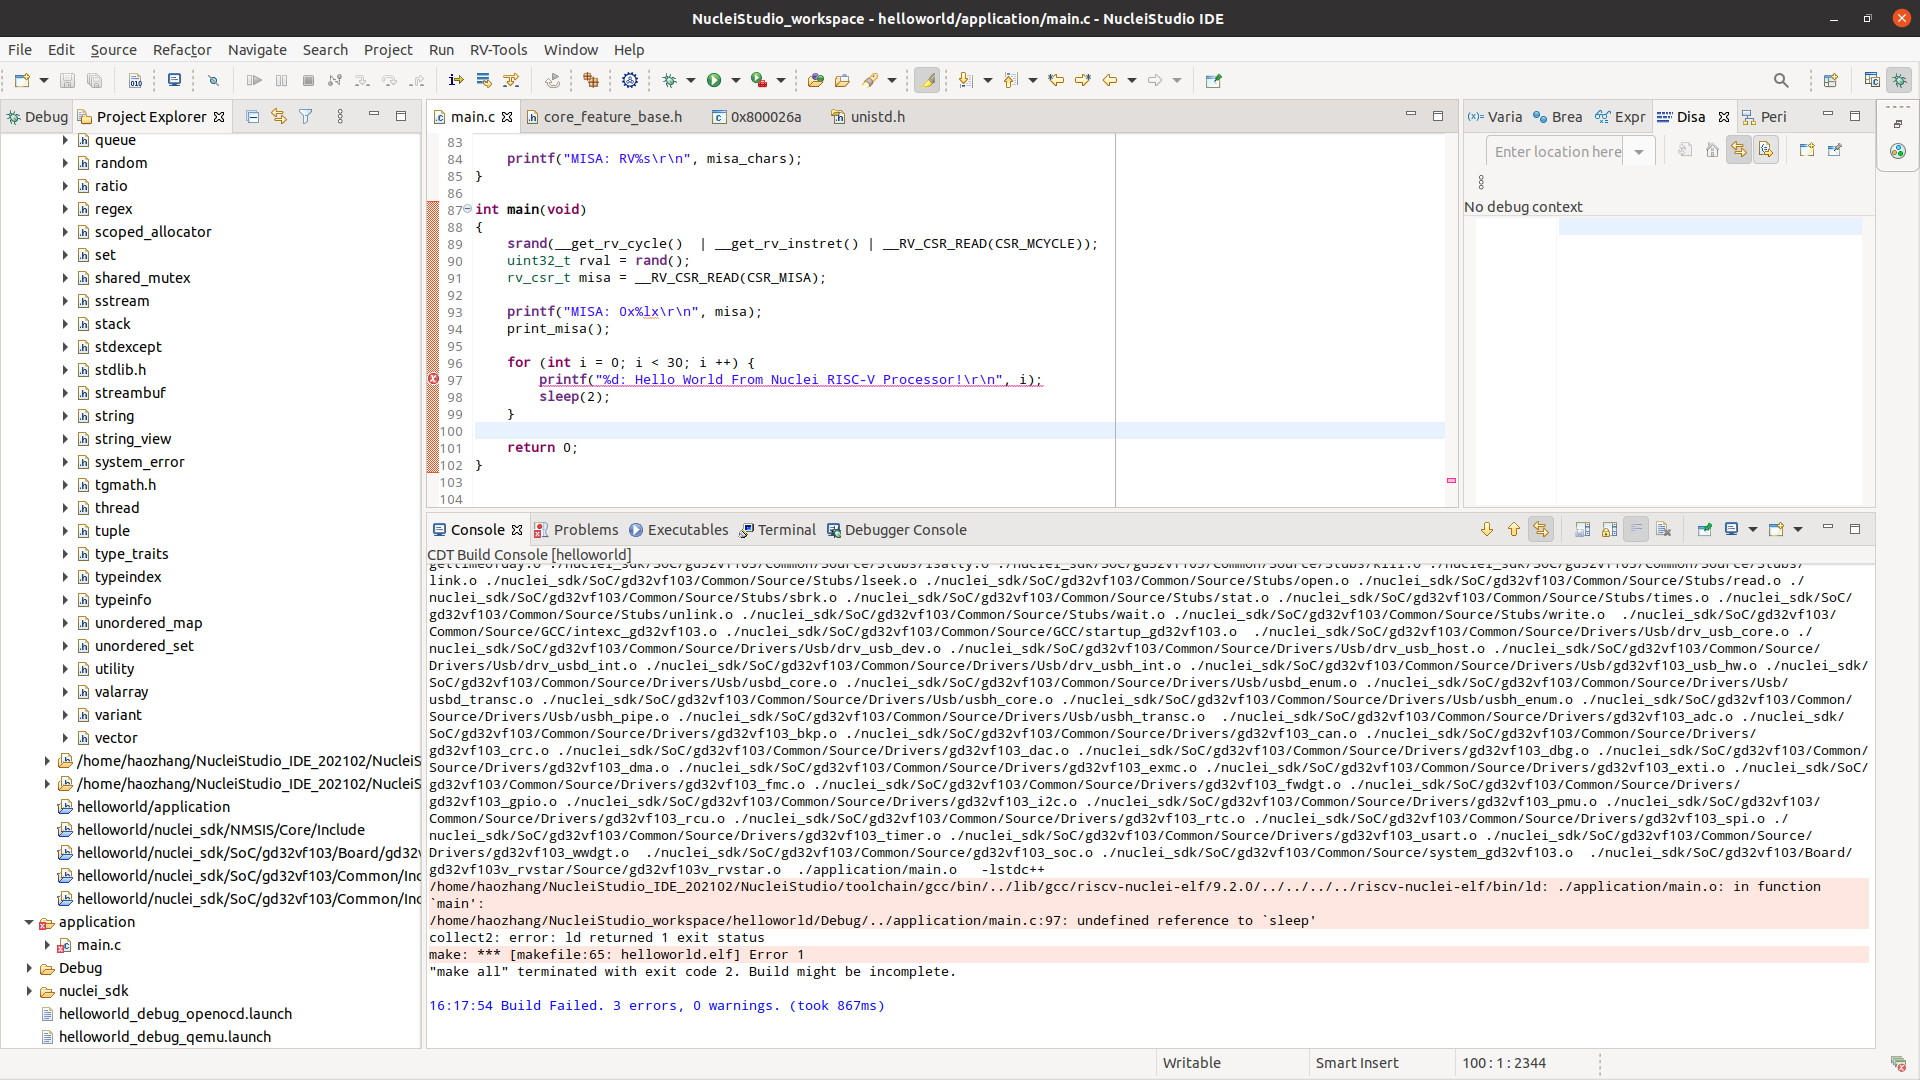1920x1080 pixels.
Task: Click the Writable status field
Action: 1192,1063
